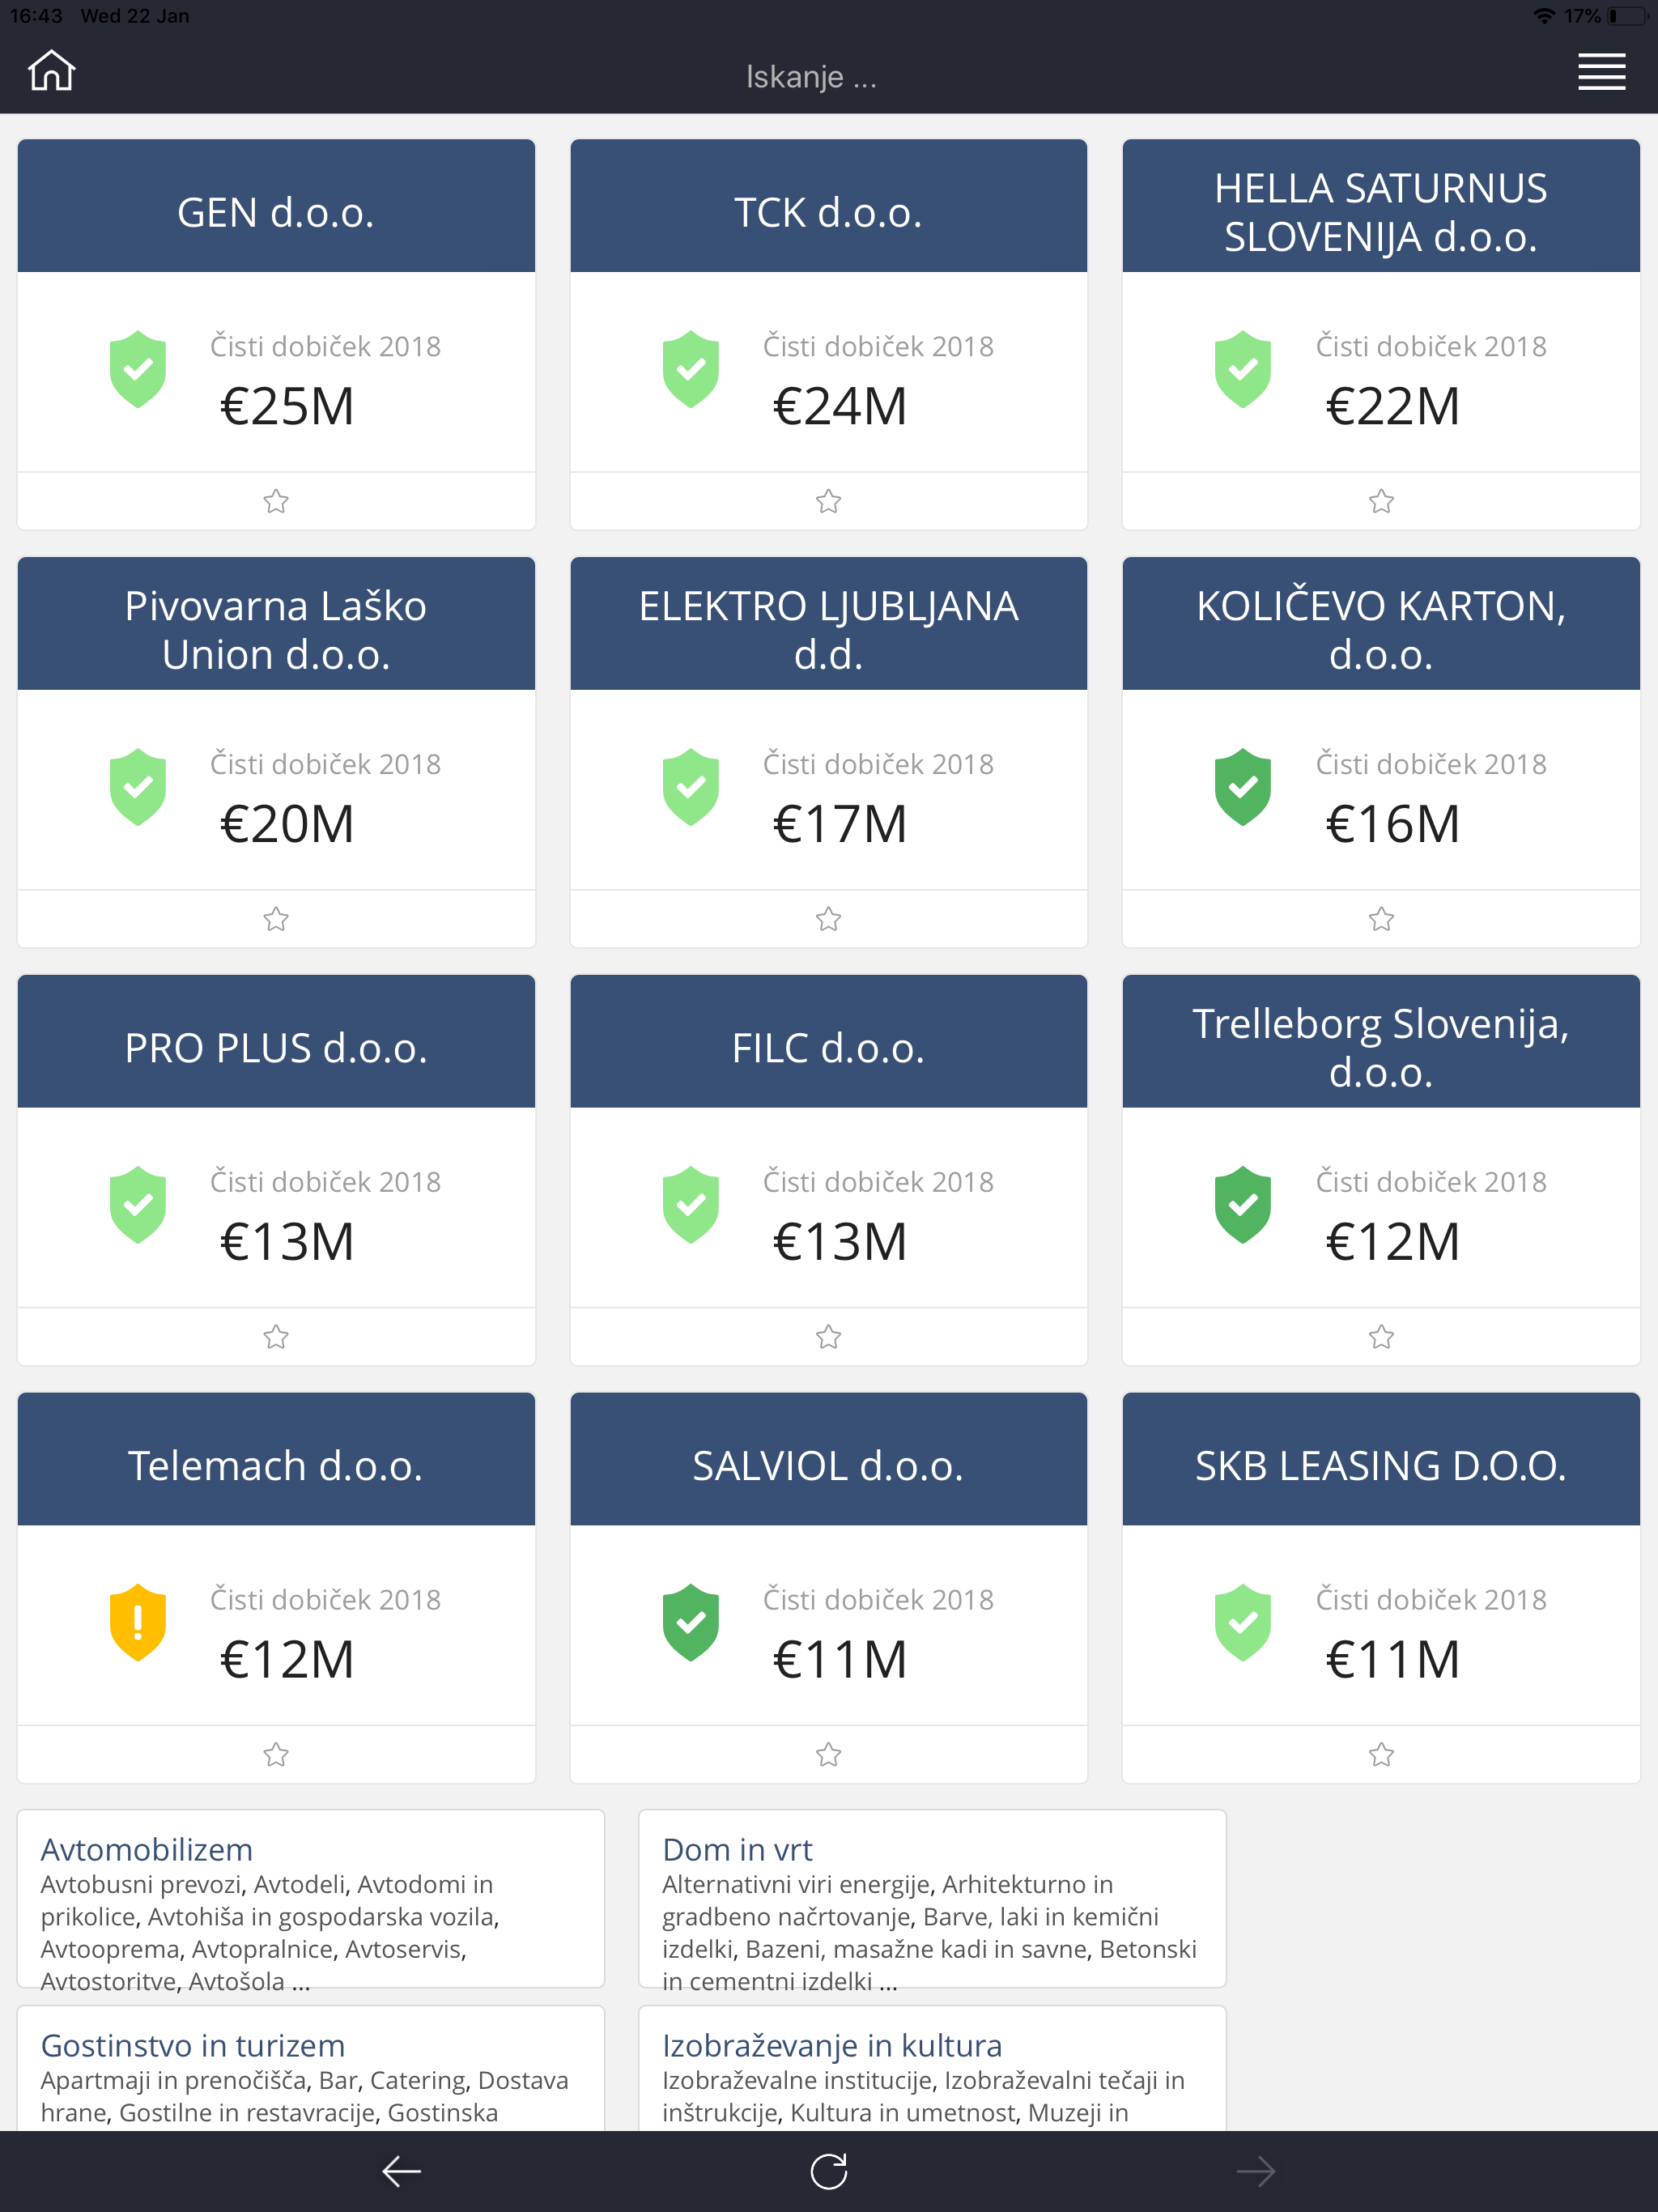Tap the forward arrow in bottom bar
The width and height of the screenshot is (1658, 2212).
(1255, 2171)
